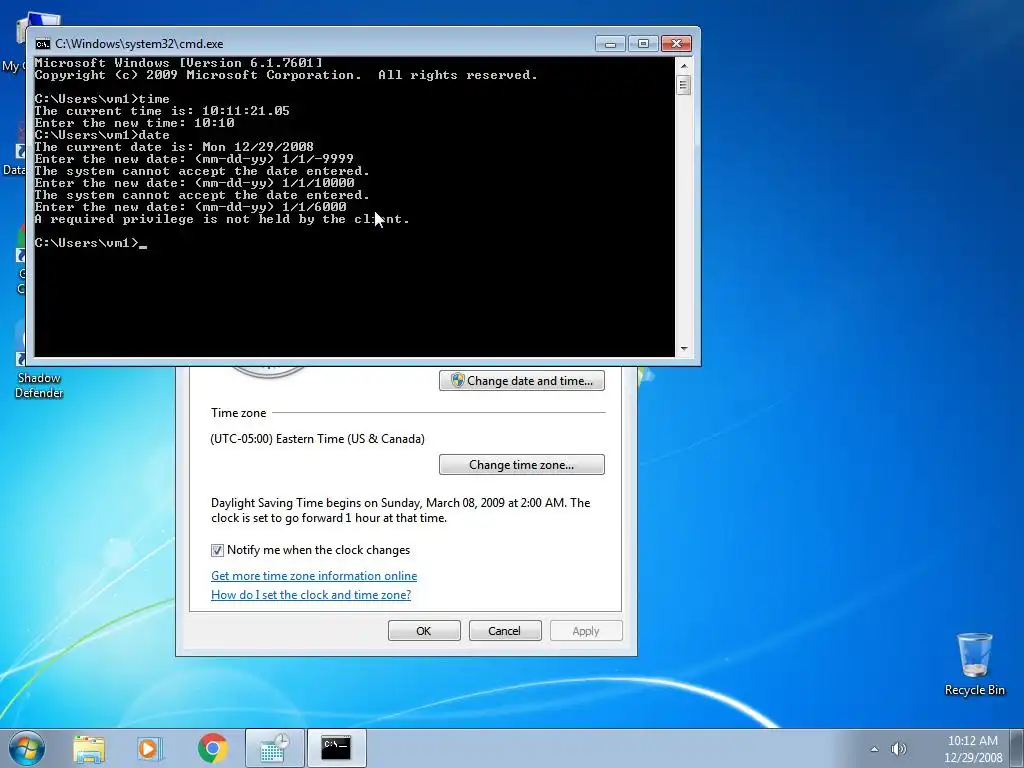Image resolution: width=1024 pixels, height=768 pixels.
Task: Open Google Chrome from the taskbar
Action: (212, 748)
